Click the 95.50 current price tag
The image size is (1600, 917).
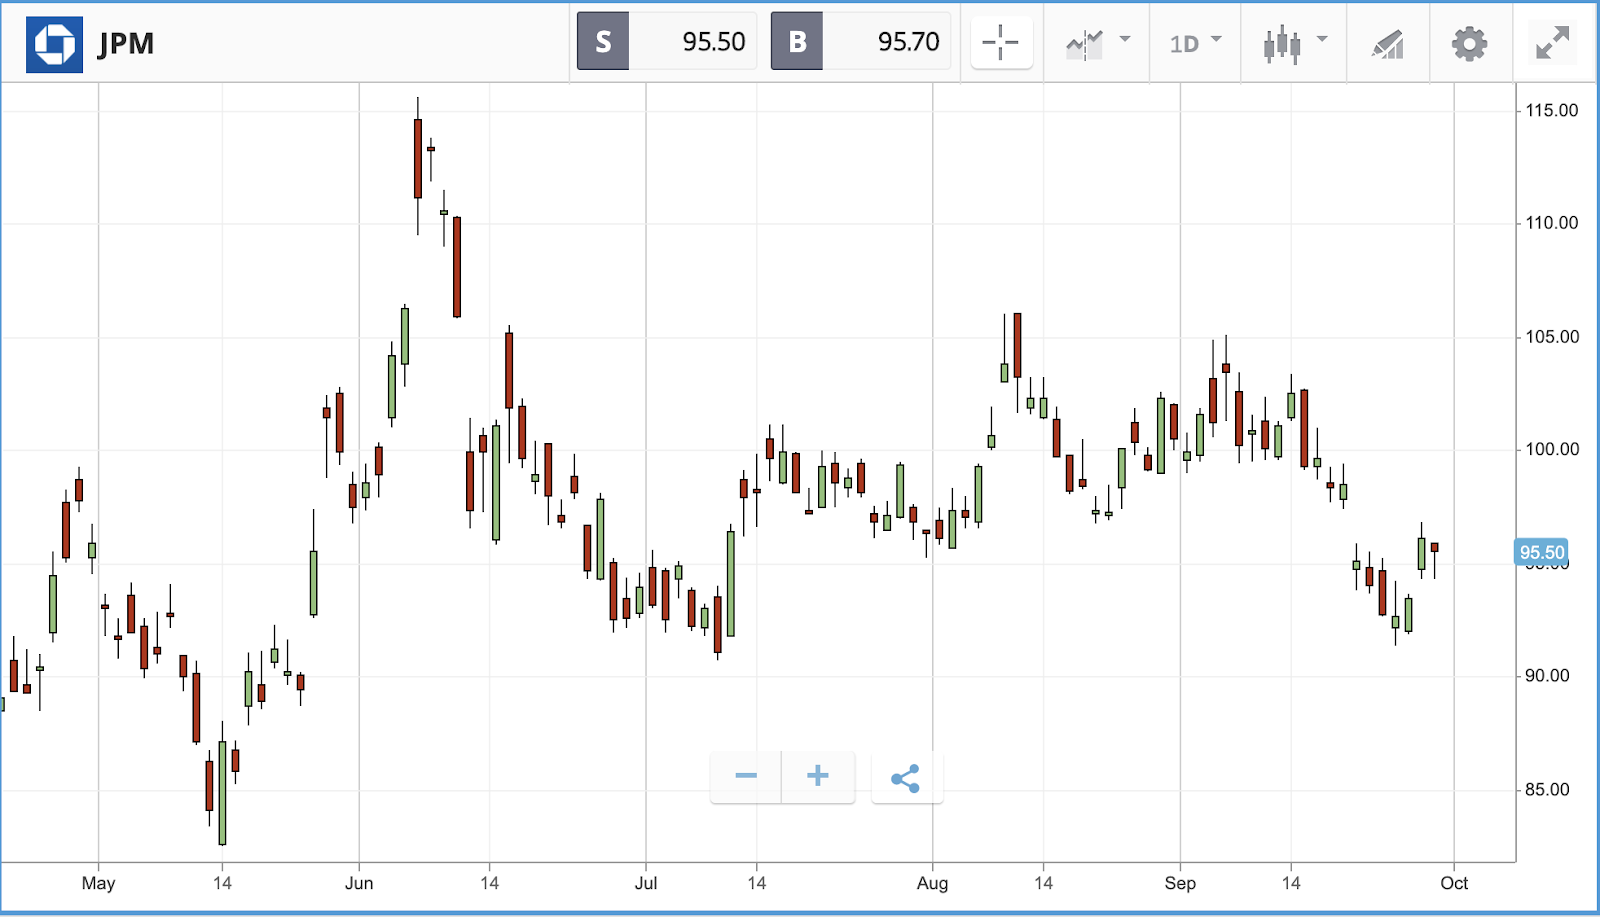click(x=1541, y=552)
